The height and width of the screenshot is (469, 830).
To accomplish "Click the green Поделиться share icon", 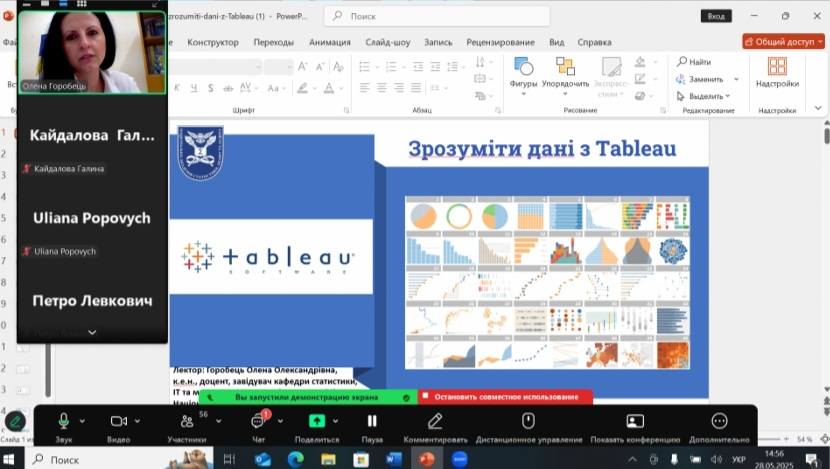I will pos(316,421).
